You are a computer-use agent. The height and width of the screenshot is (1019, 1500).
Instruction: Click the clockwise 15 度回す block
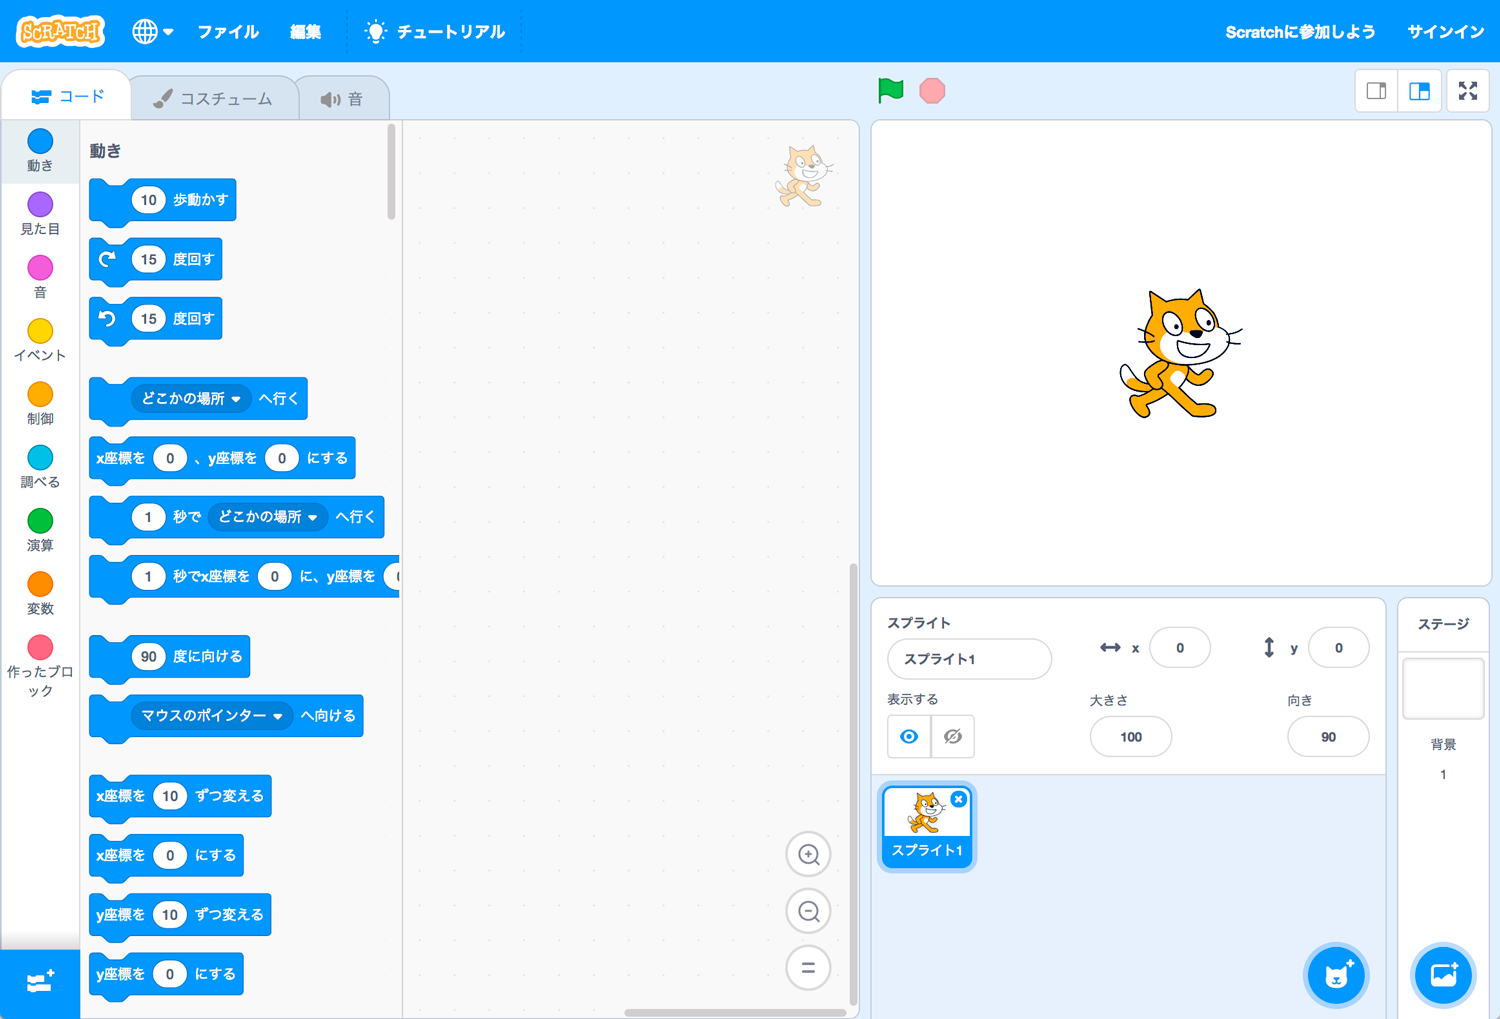click(x=156, y=260)
